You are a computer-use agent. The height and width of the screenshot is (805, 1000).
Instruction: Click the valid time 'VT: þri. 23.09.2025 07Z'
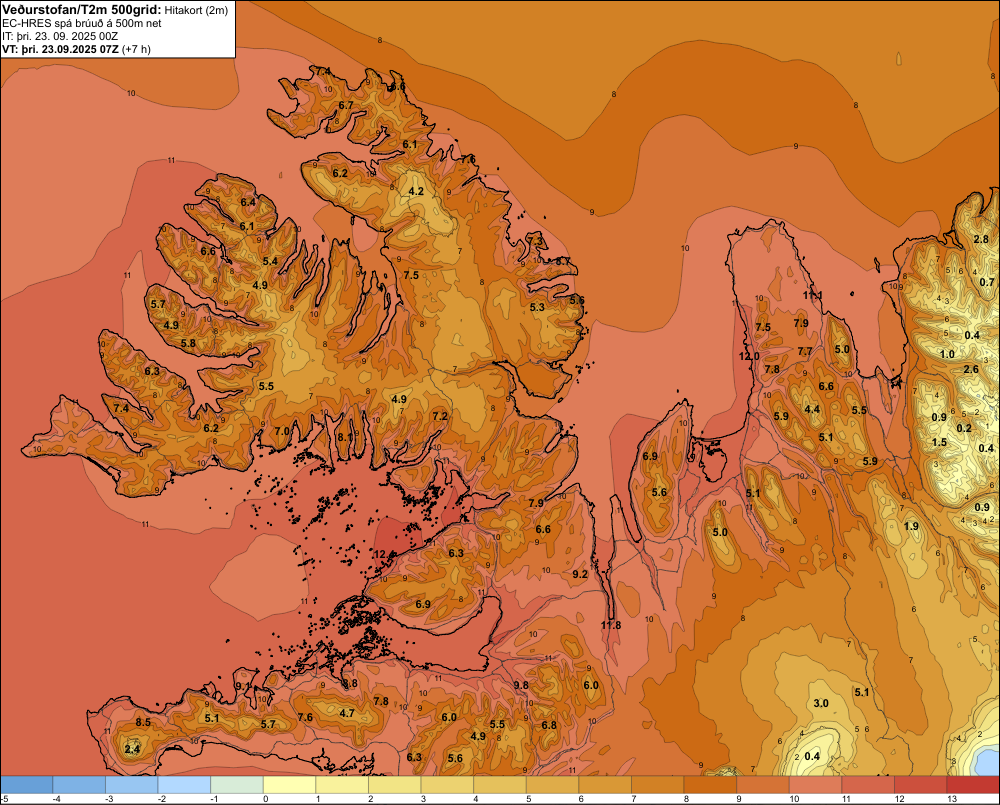(x=60, y=49)
